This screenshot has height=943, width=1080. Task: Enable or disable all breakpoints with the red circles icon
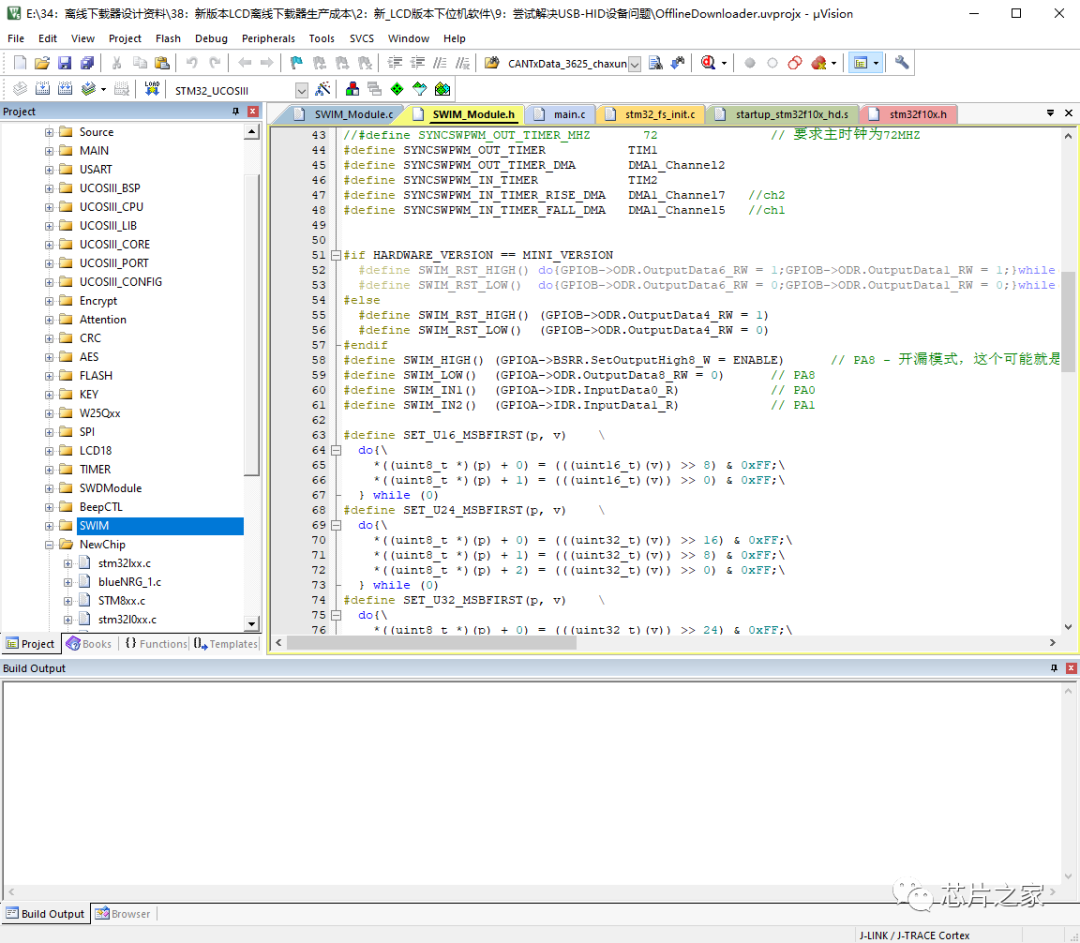(795, 63)
